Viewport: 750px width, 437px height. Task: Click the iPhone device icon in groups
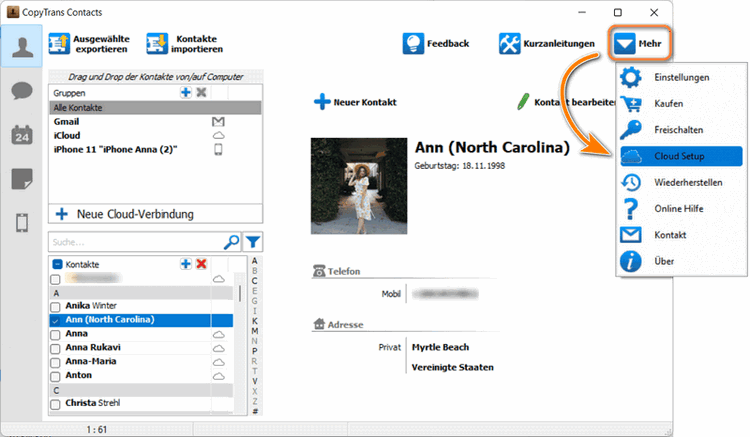tap(218, 150)
